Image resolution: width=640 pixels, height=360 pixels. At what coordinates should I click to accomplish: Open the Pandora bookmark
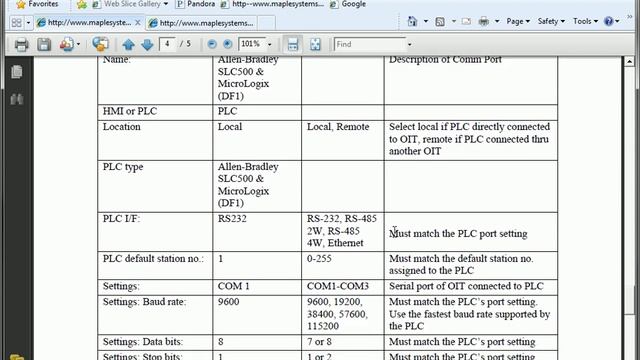[195, 4]
